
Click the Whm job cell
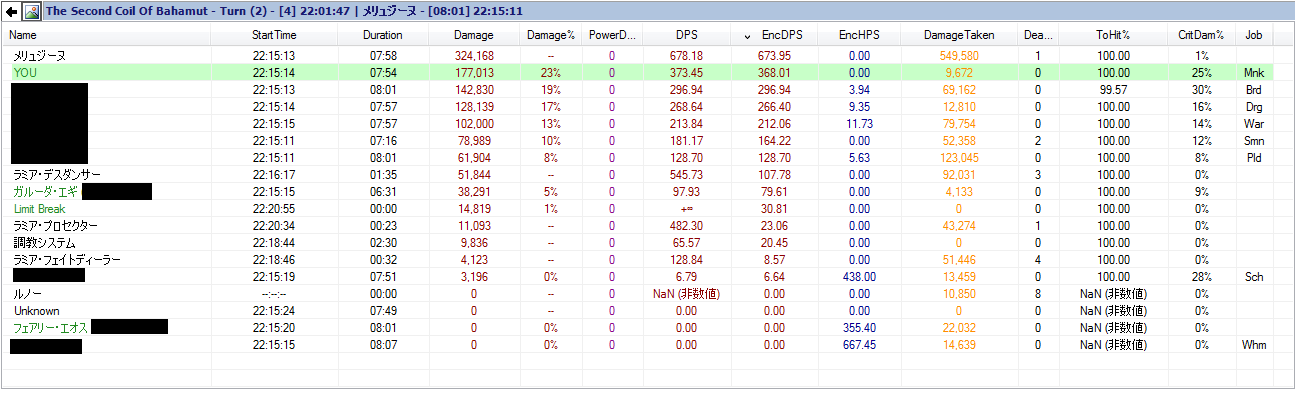pos(1254,344)
